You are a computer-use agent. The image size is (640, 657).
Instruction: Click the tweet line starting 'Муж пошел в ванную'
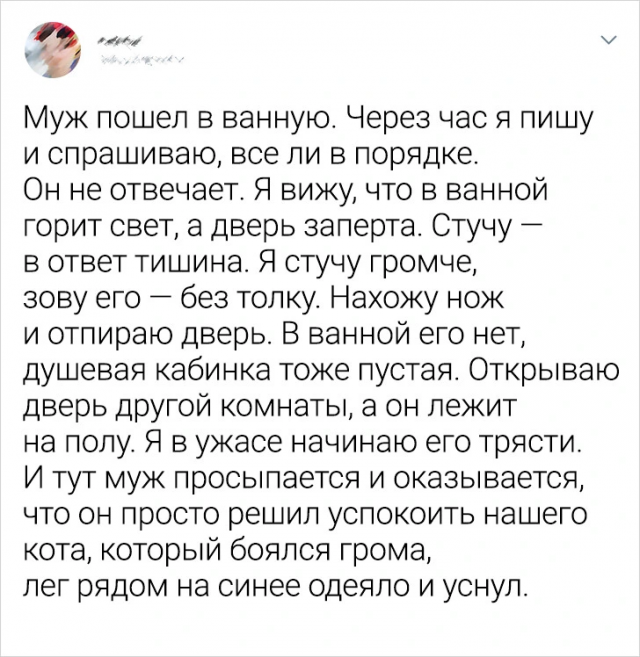(x=309, y=119)
